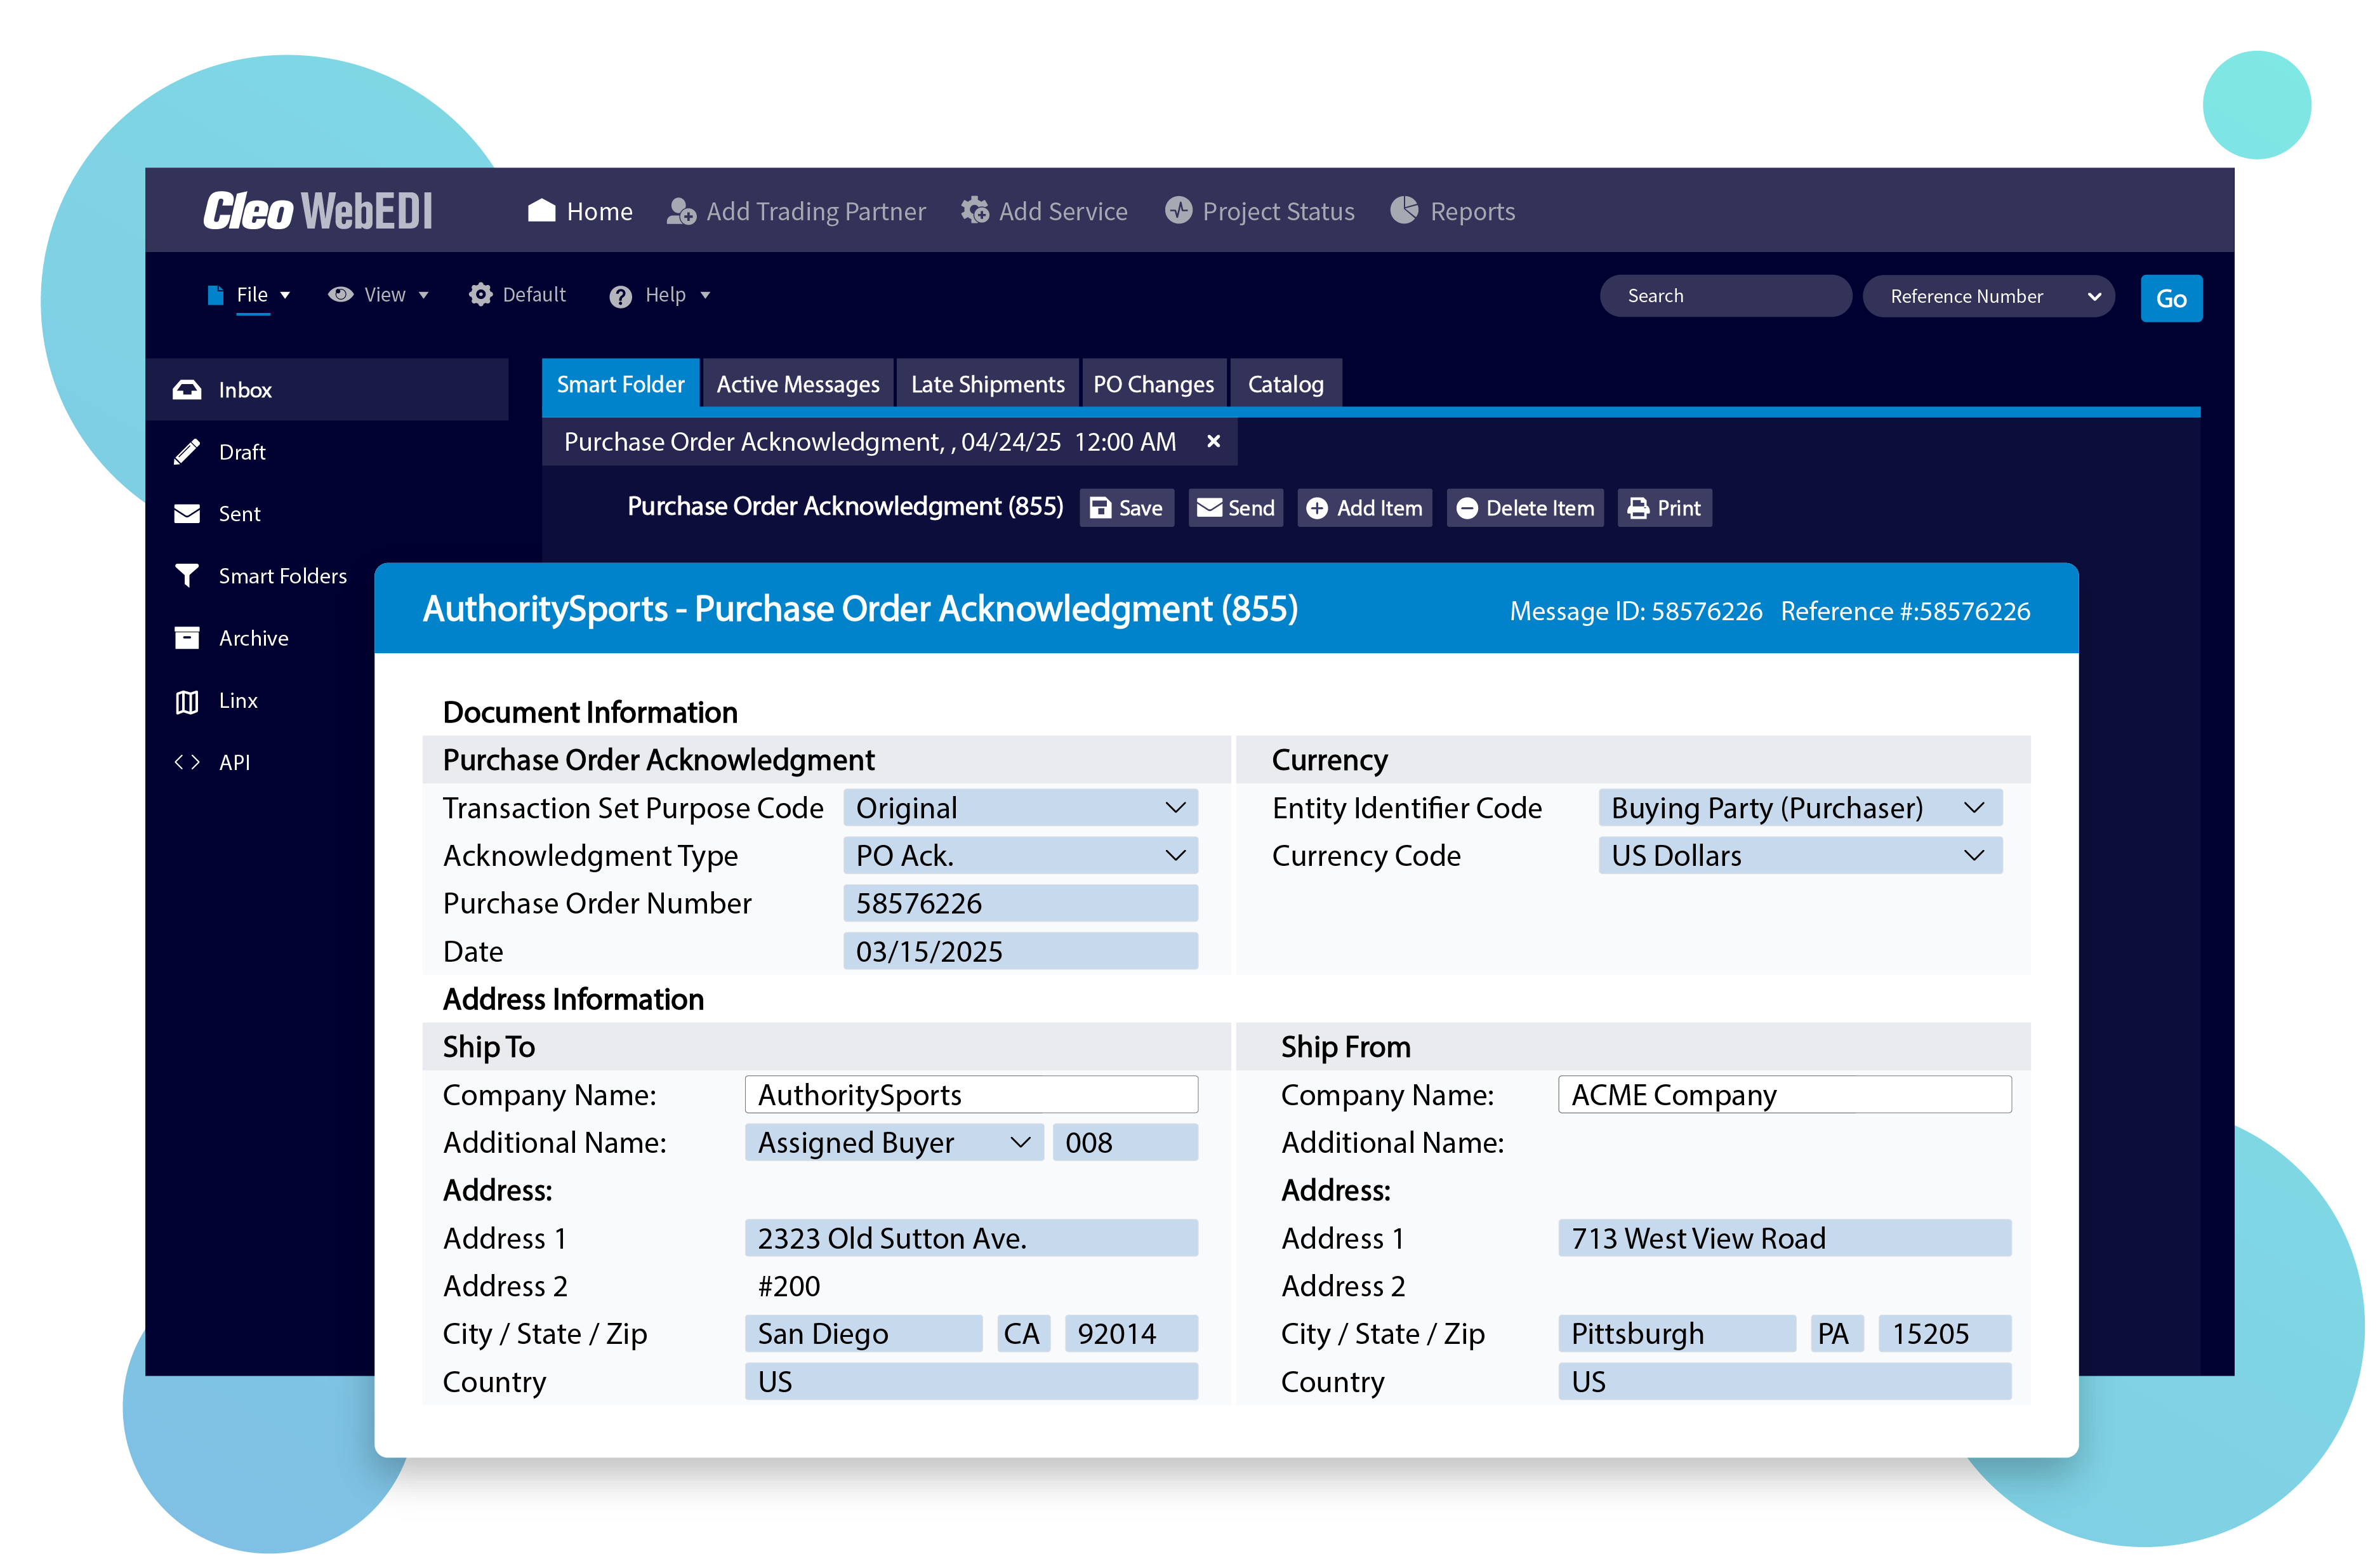Open the Transaction Set Purpose Code dropdown
Viewport: 2380px width, 1561px height.
1020,808
